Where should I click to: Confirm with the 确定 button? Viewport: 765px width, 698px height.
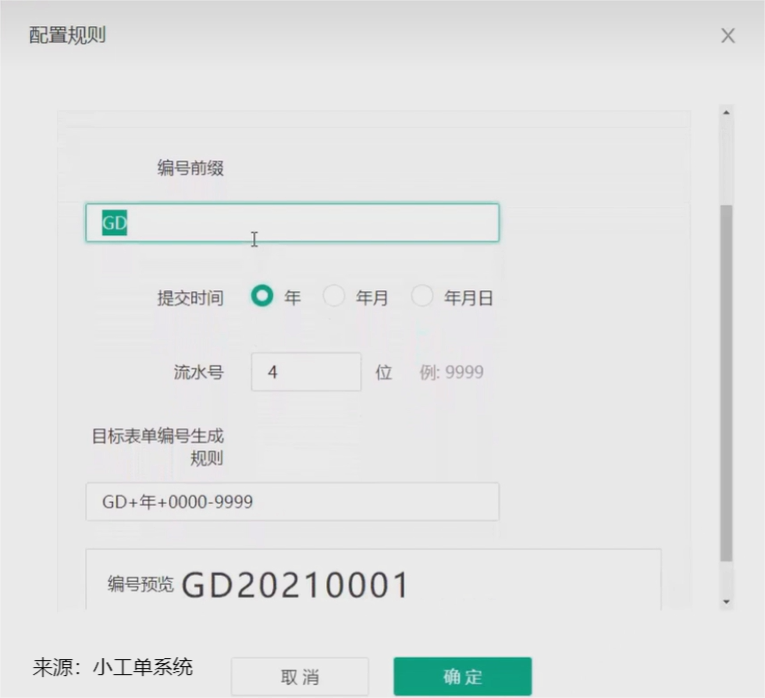462,677
